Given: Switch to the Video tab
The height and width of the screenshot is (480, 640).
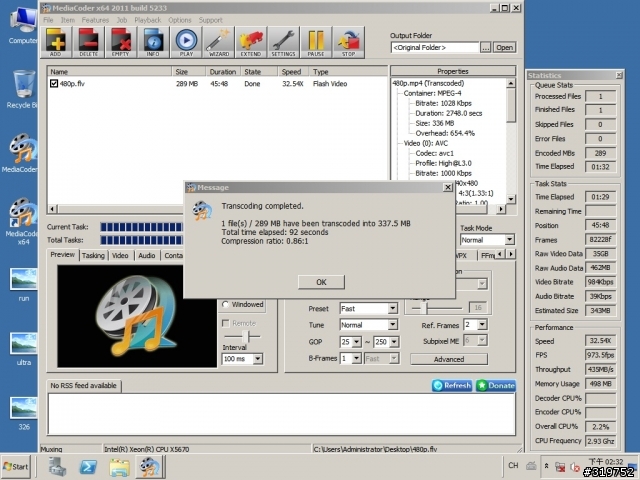Looking at the screenshot, I should click(x=120, y=256).
